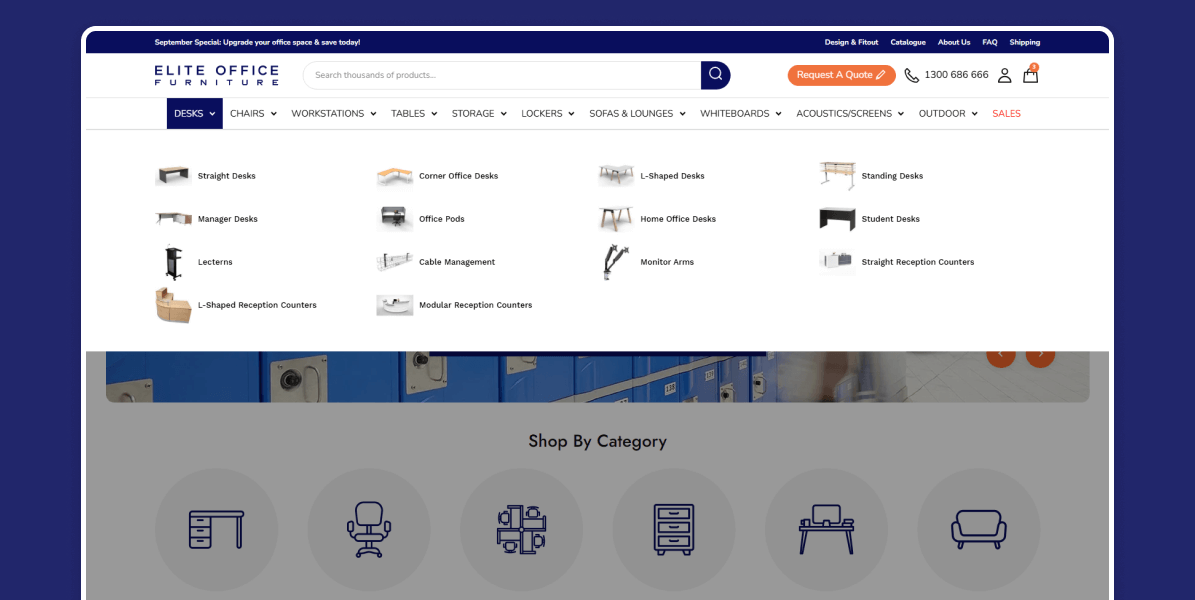Open the shopping cart icon
The width and height of the screenshot is (1195, 600).
pos(1030,75)
